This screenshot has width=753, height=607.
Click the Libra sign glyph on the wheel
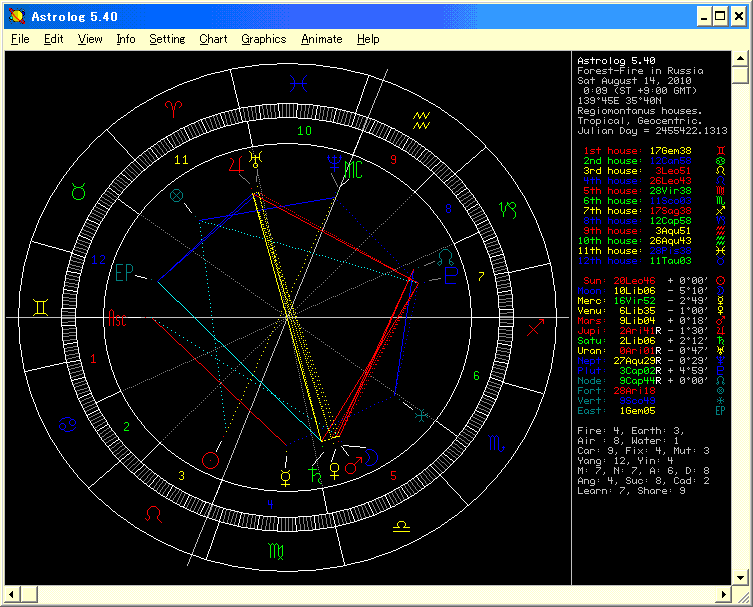pos(401,526)
